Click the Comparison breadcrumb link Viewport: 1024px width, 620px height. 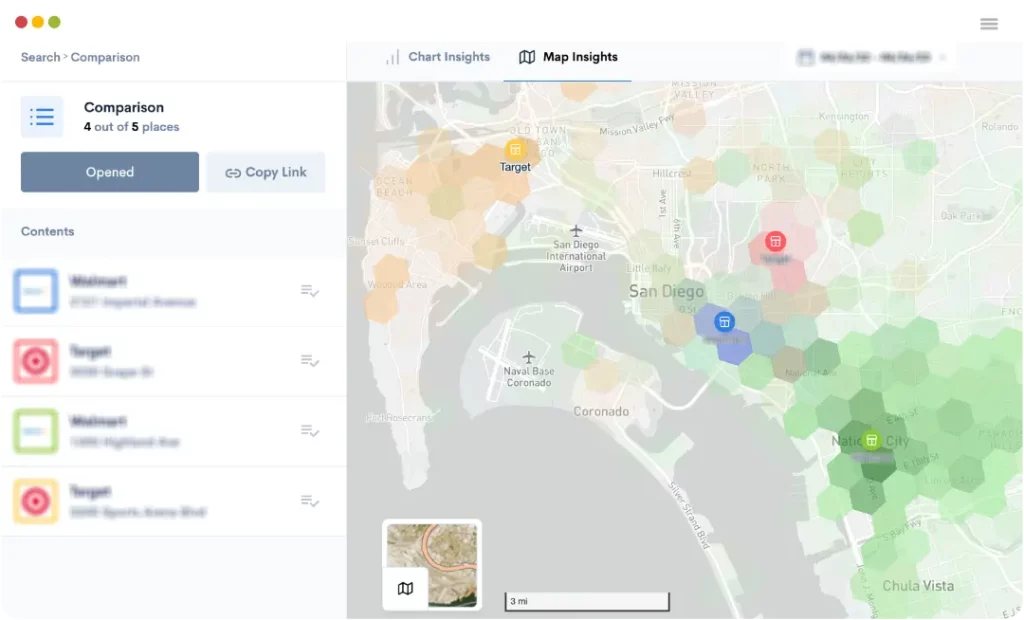click(105, 57)
